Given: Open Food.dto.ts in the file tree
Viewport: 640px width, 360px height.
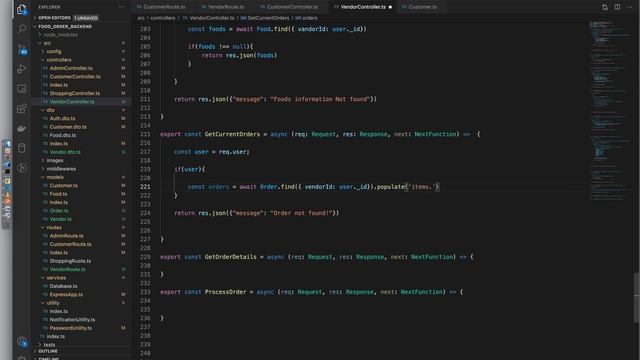Looking at the screenshot, I should pyautogui.click(x=63, y=135).
